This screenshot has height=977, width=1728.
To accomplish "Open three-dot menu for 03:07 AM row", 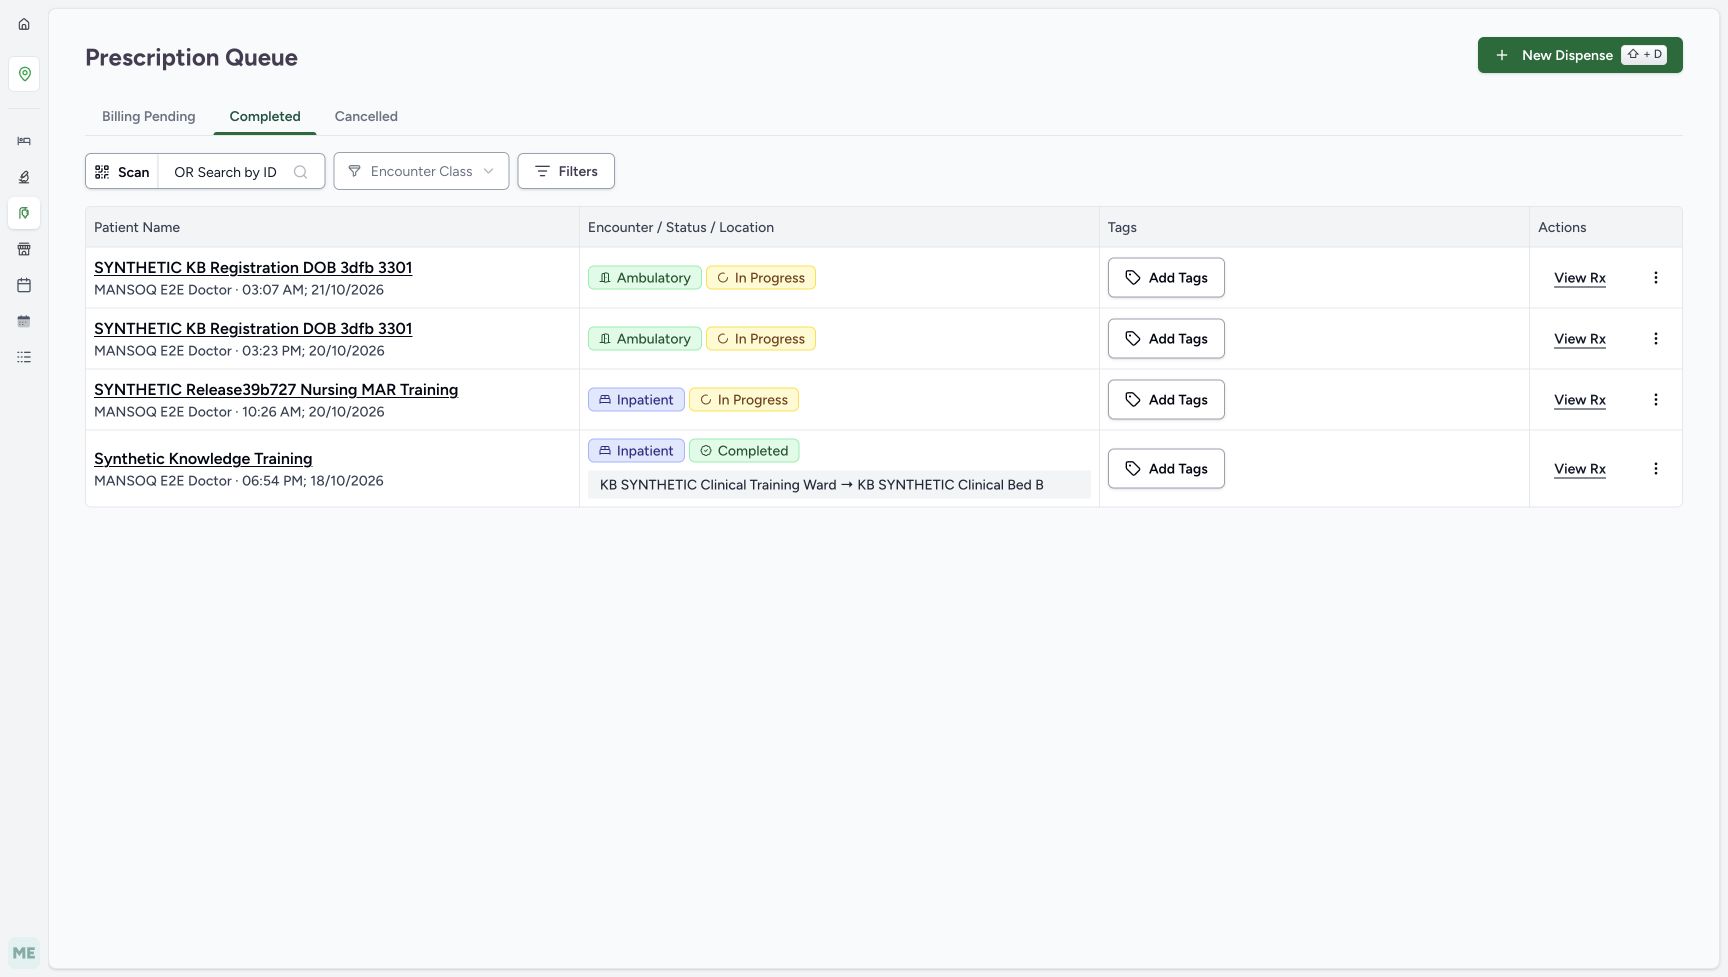I will point(1656,278).
